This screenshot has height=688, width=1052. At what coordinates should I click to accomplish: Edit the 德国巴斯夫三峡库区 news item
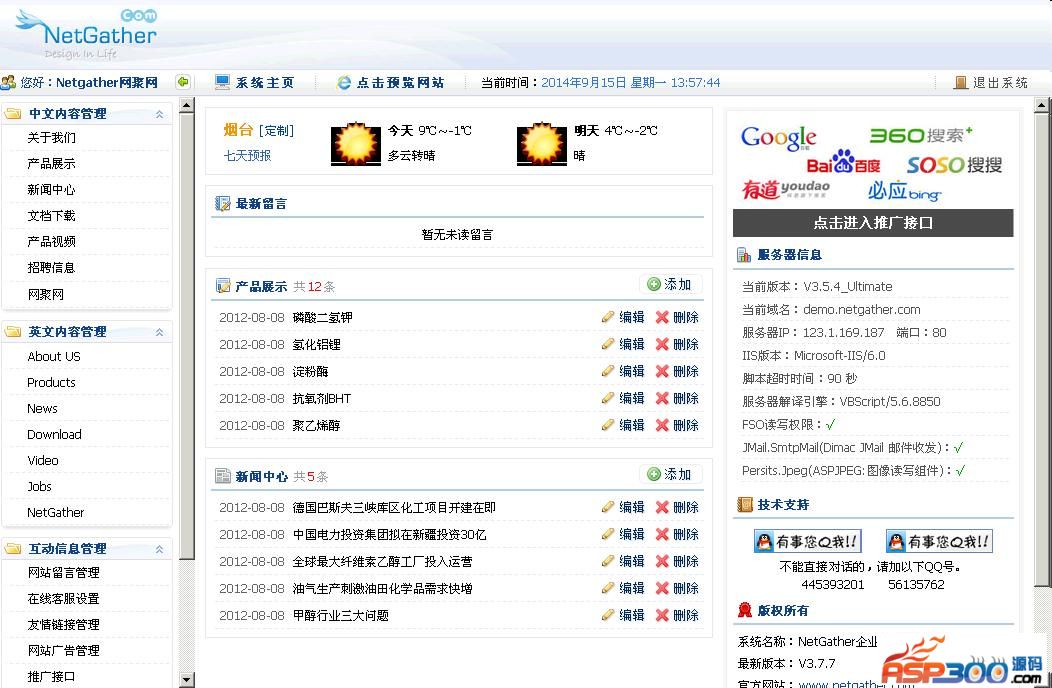click(623, 507)
